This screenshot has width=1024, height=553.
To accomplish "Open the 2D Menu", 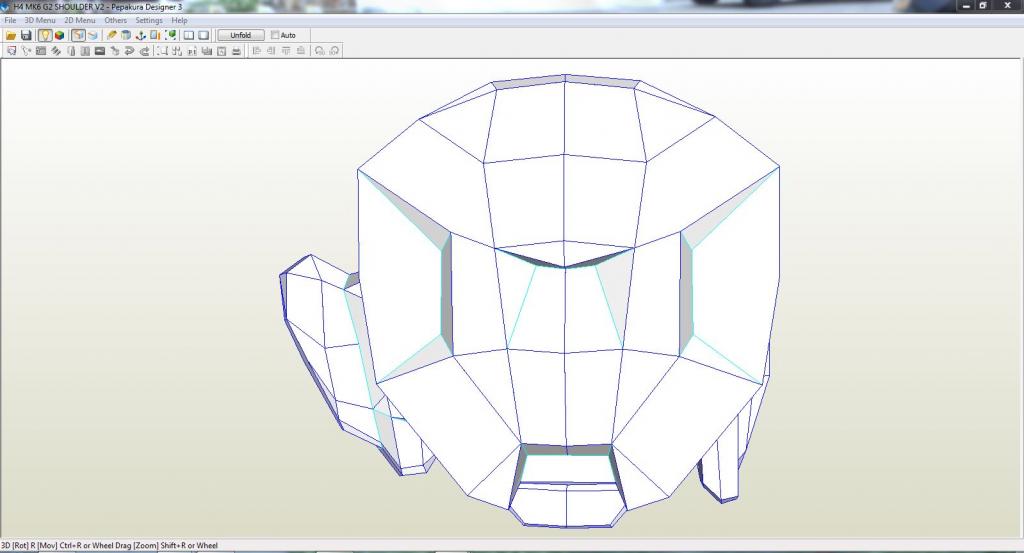I will coord(80,20).
